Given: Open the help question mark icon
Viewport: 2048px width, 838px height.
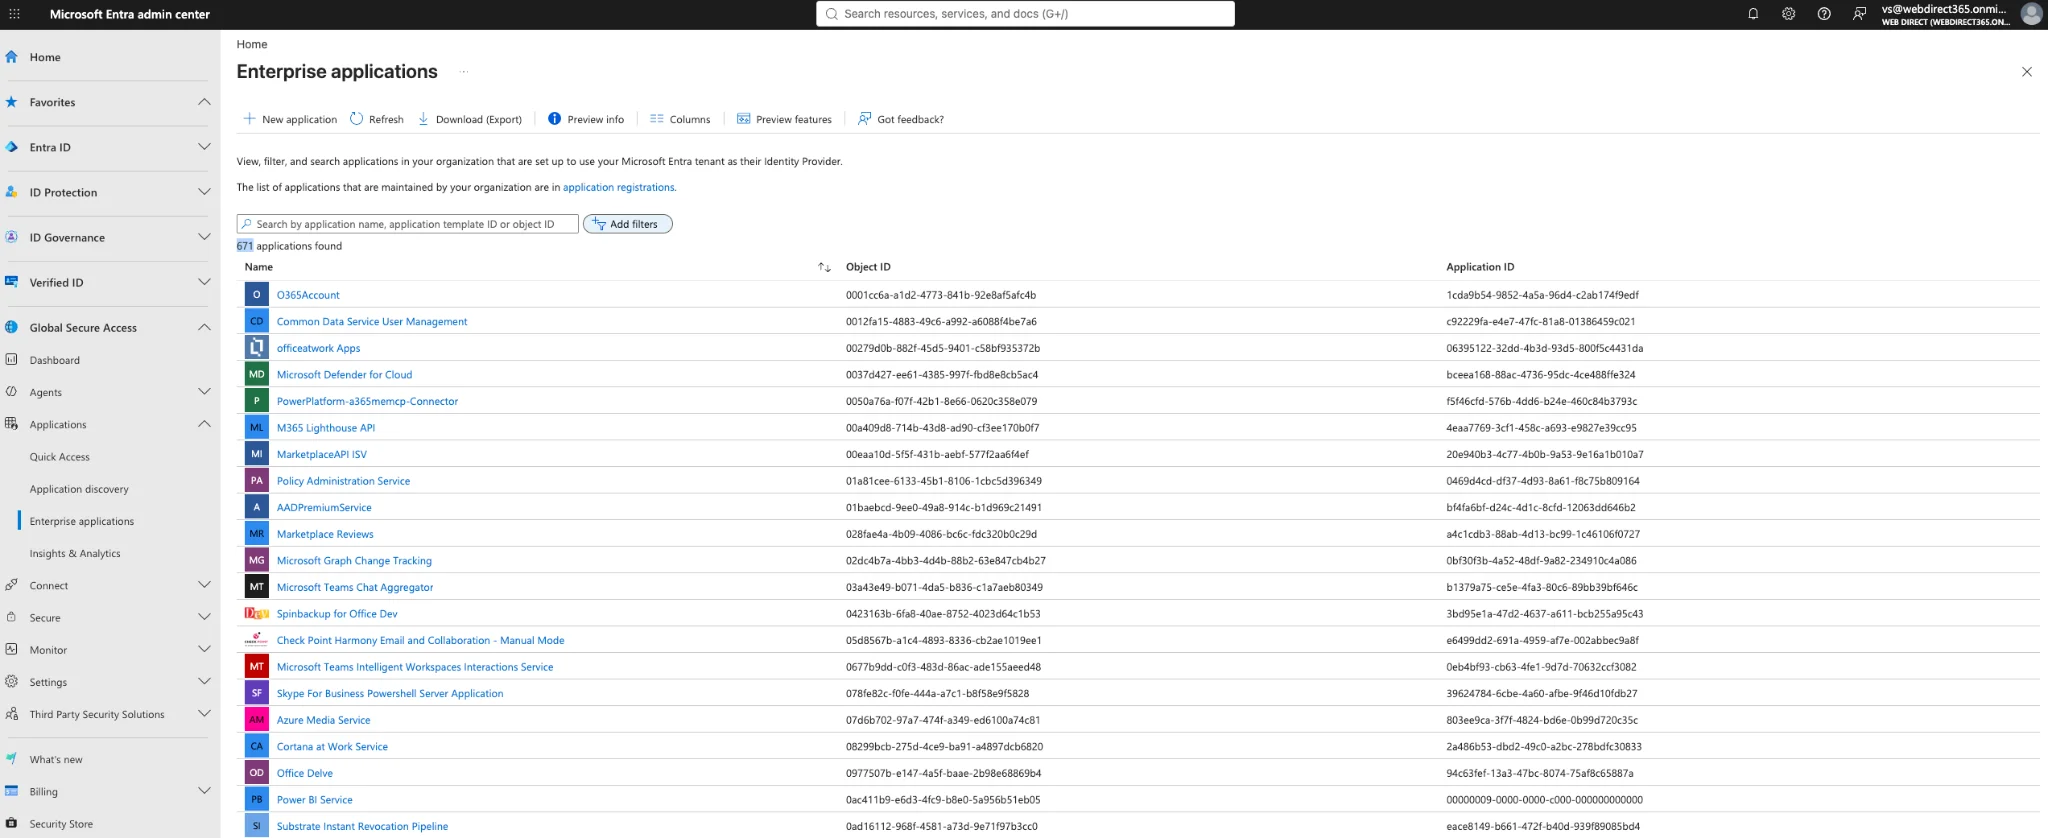Looking at the screenshot, I should point(1824,14).
